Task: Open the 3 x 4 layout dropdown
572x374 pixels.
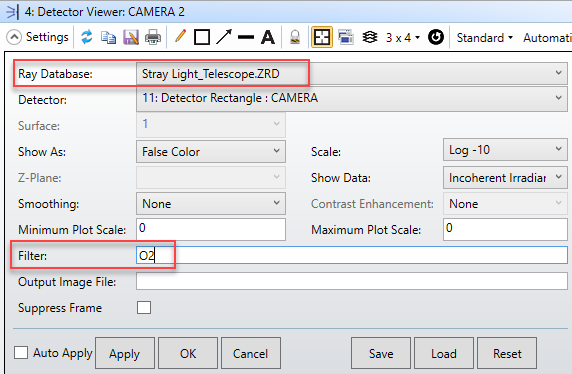Action: pos(403,38)
